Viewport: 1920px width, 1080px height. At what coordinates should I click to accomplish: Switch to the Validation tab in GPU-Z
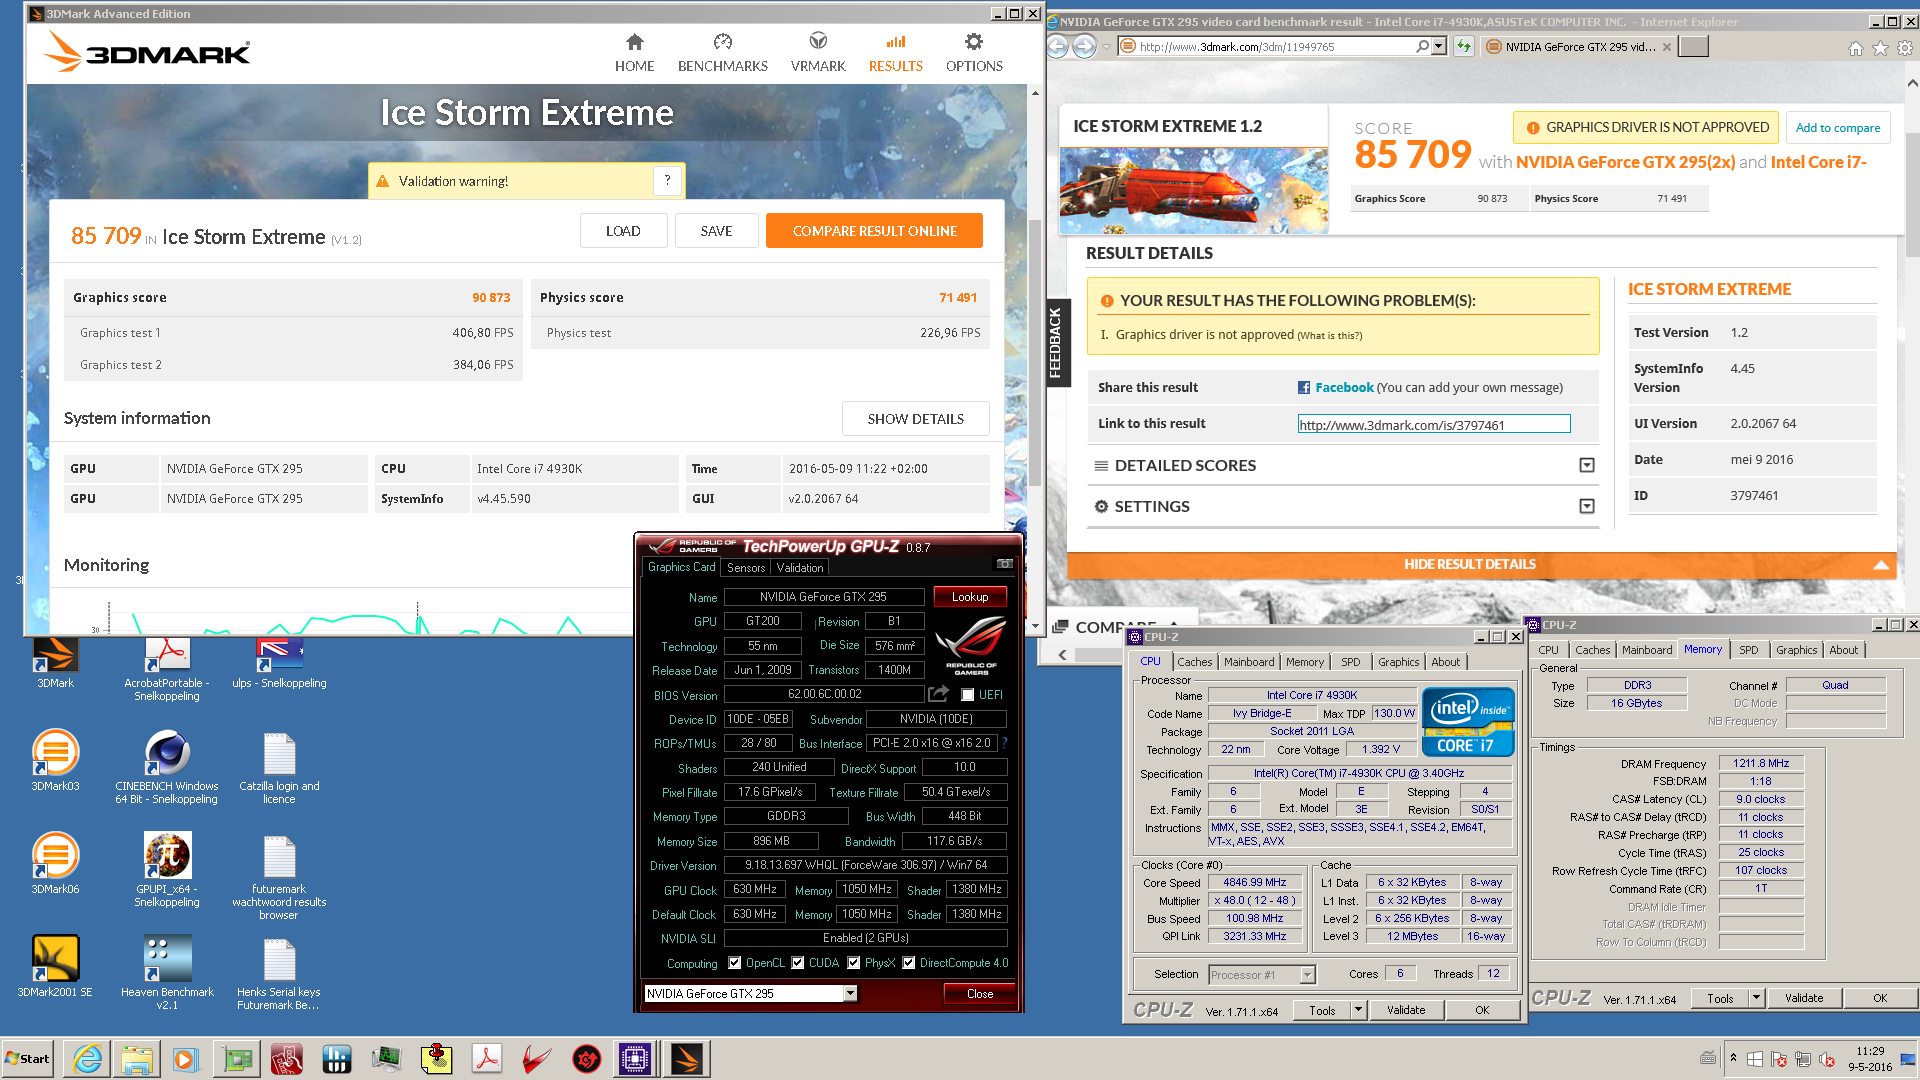pyautogui.click(x=800, y=567)
